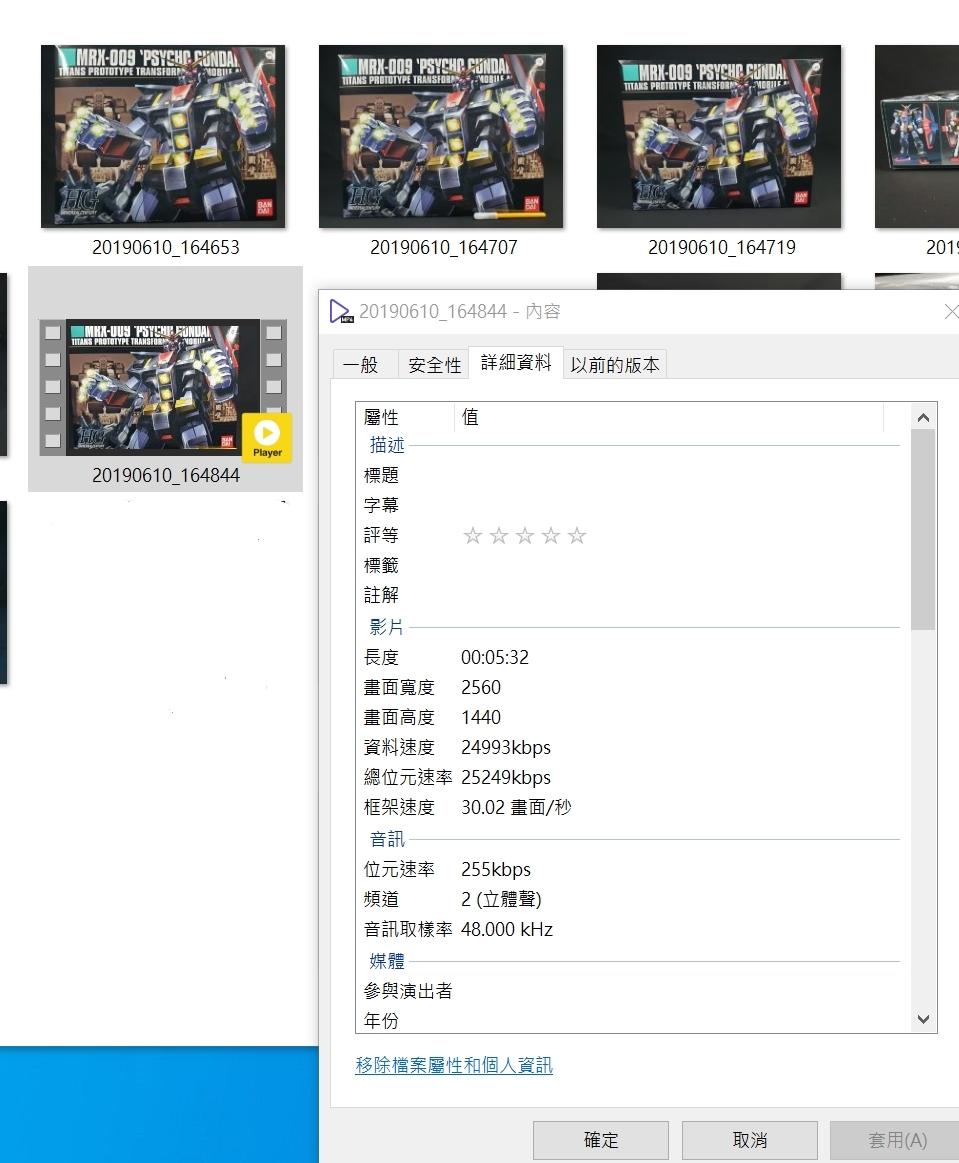Select thumbnail 20190610_164653
This screenshot has height=1163, width=959.
pos(163,137)
